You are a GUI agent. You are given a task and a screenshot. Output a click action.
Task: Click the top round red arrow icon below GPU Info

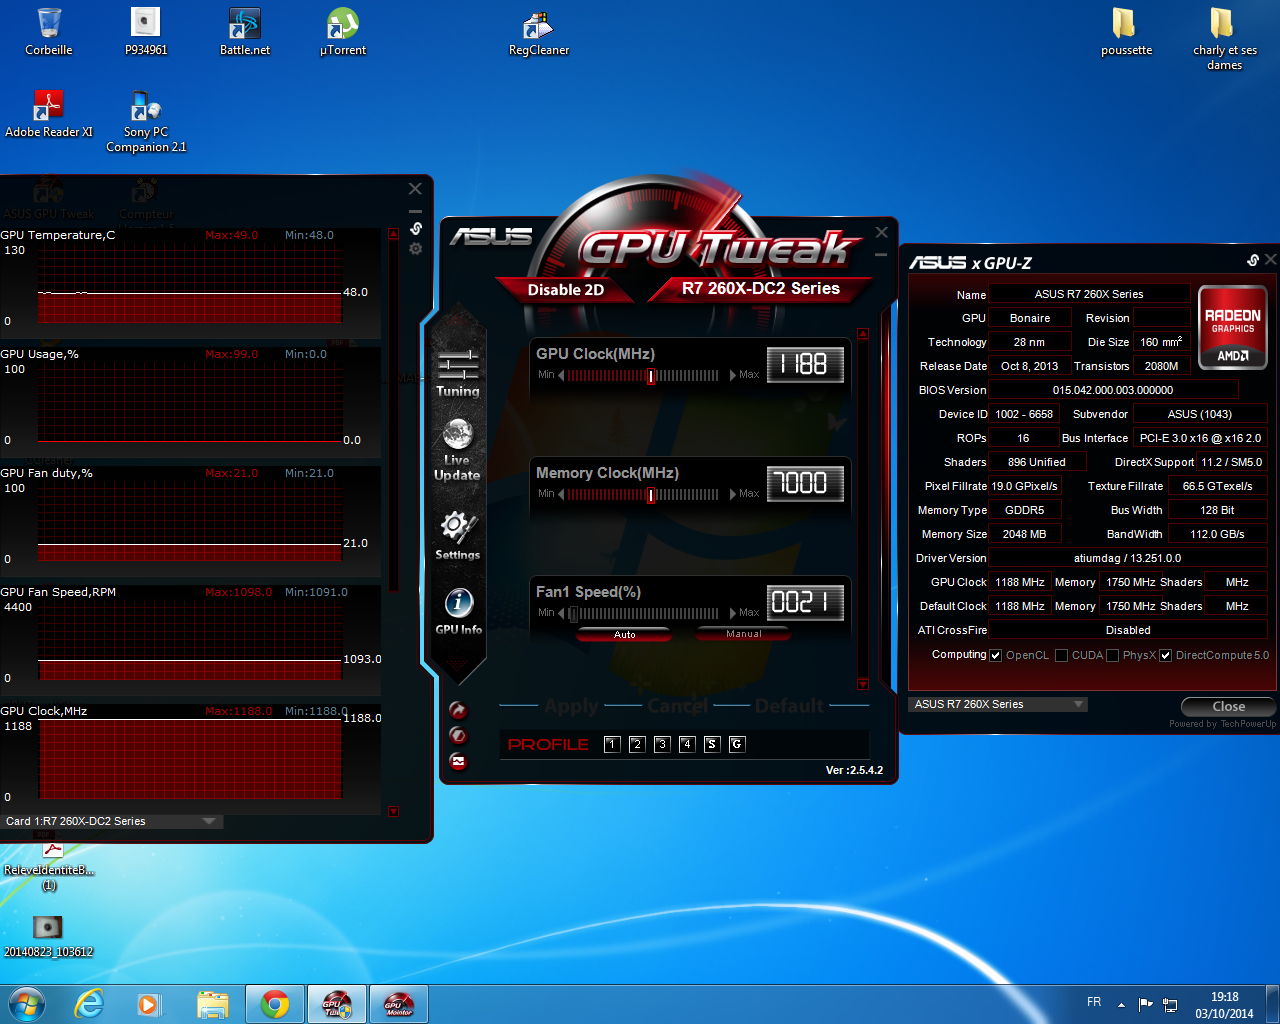458,710
